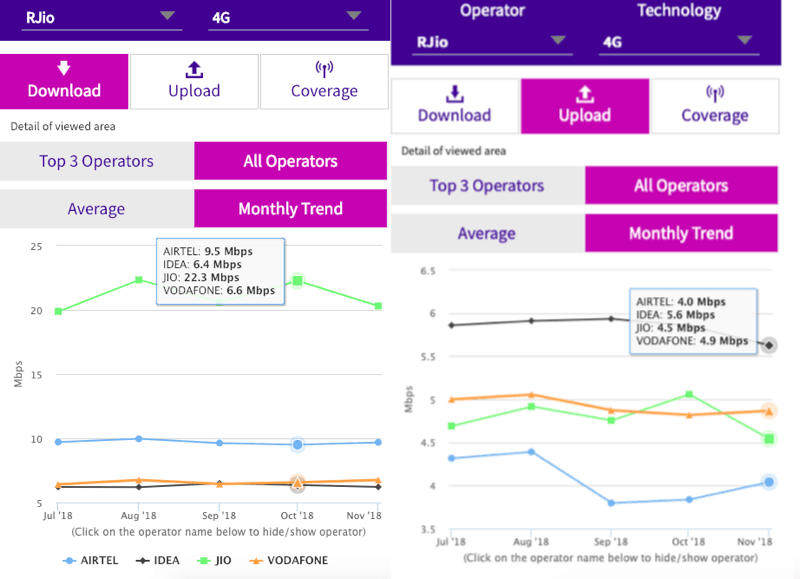Switch to Monthly Trend in right panel
This screenshot has height=579, width=800.
click(681, 233)
